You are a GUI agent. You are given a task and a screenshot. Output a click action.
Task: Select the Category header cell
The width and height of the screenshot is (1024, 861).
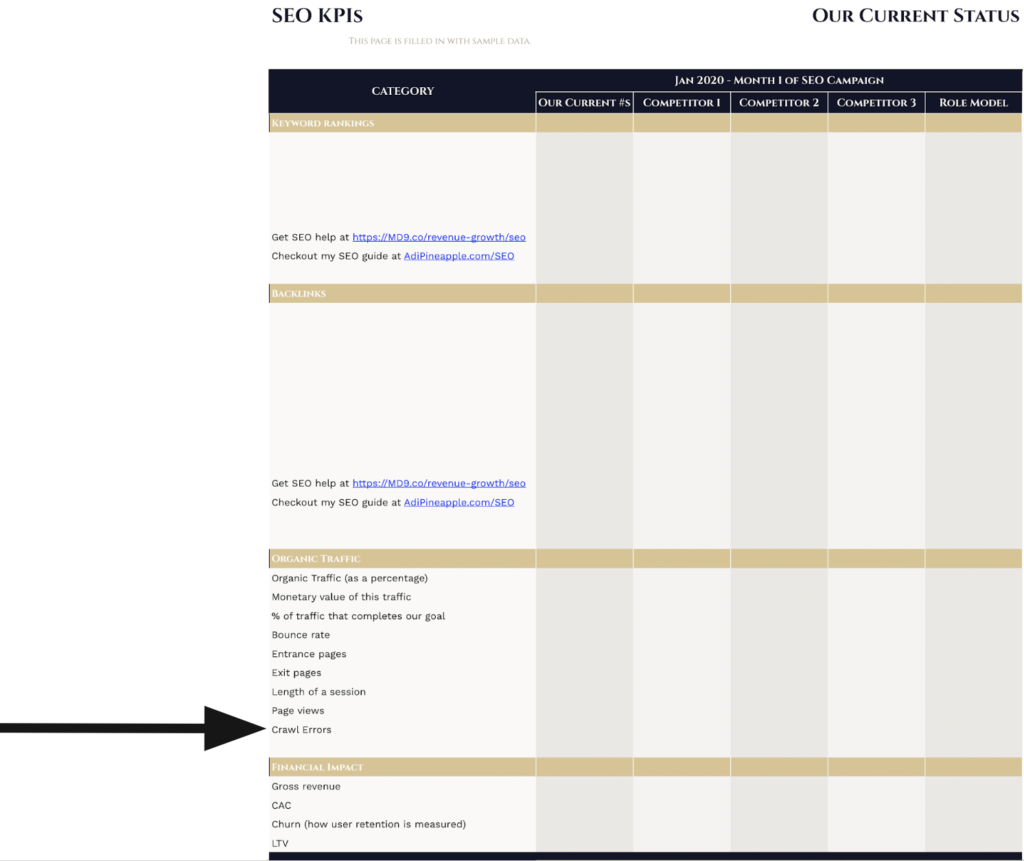pyautogui.click(x=402, y=91)
